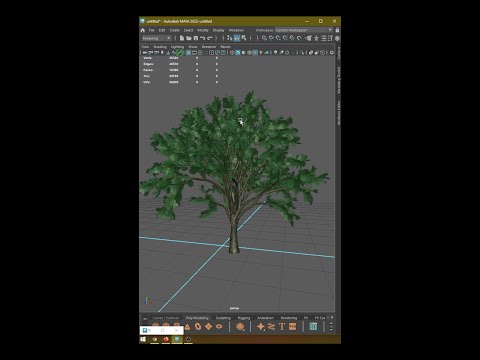The height and width of the screenshot is (360, 480).
Task: Create a polygon torus from the shelf
Action: pyautogui.click(x=198, y=327)
